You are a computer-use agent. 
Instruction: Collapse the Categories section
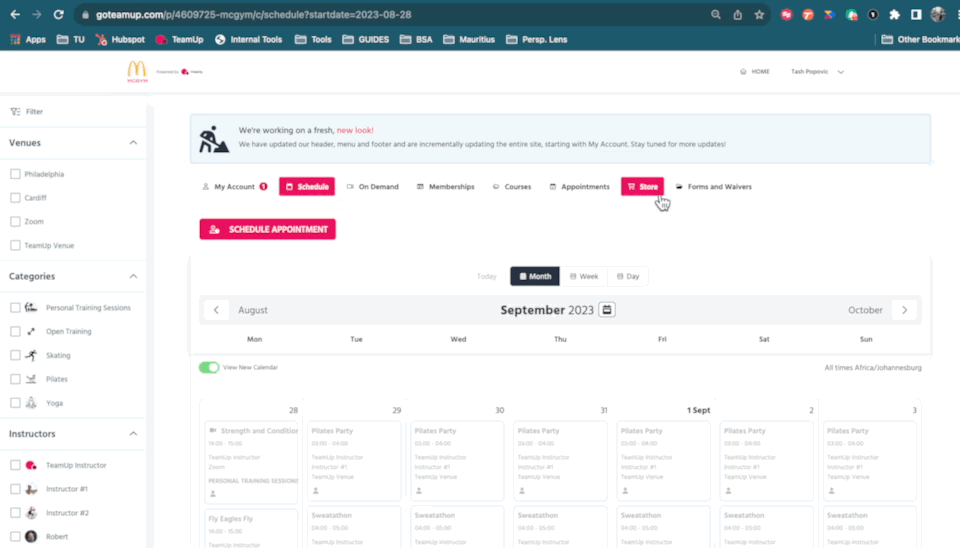coord(133,276)
